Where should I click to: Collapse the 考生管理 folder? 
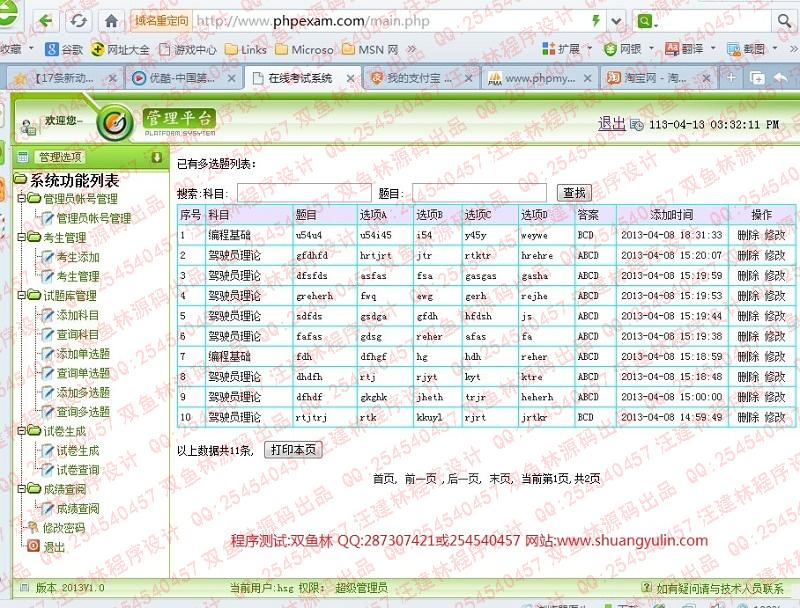pos(21,237)
